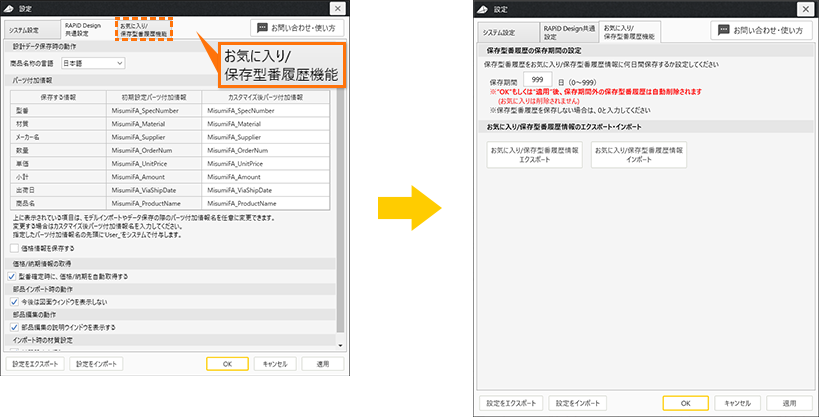Close the right 設定 window with the X

(x=805, y=8)
